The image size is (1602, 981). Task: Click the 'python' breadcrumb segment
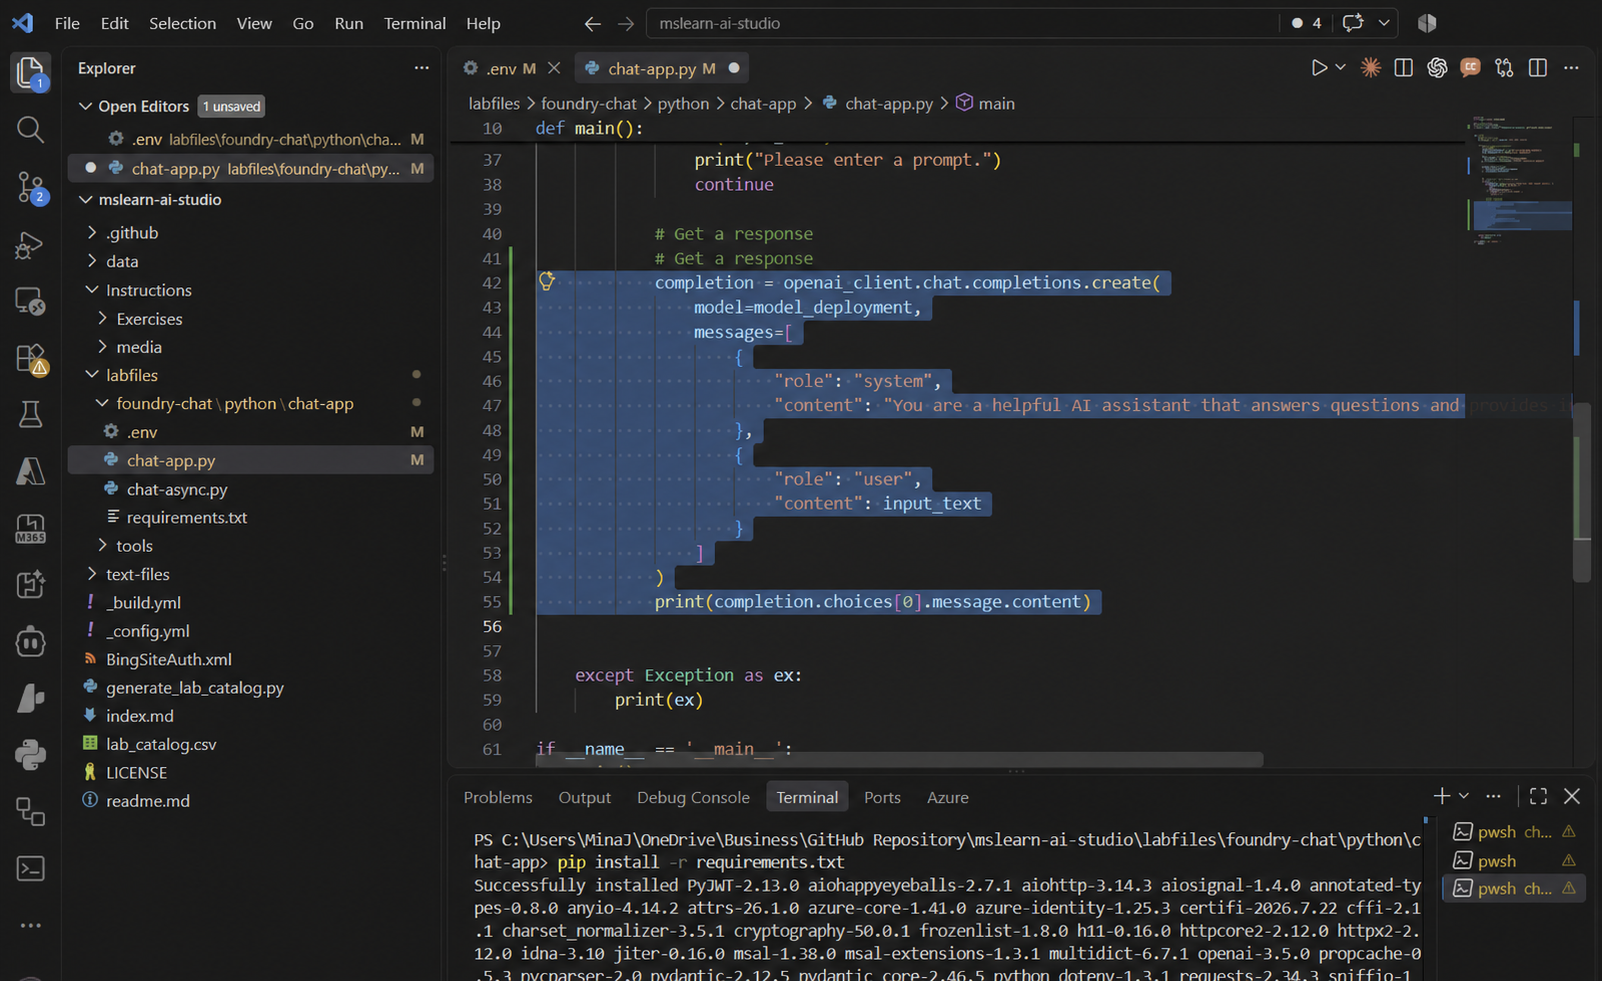(x=683, y=103)
